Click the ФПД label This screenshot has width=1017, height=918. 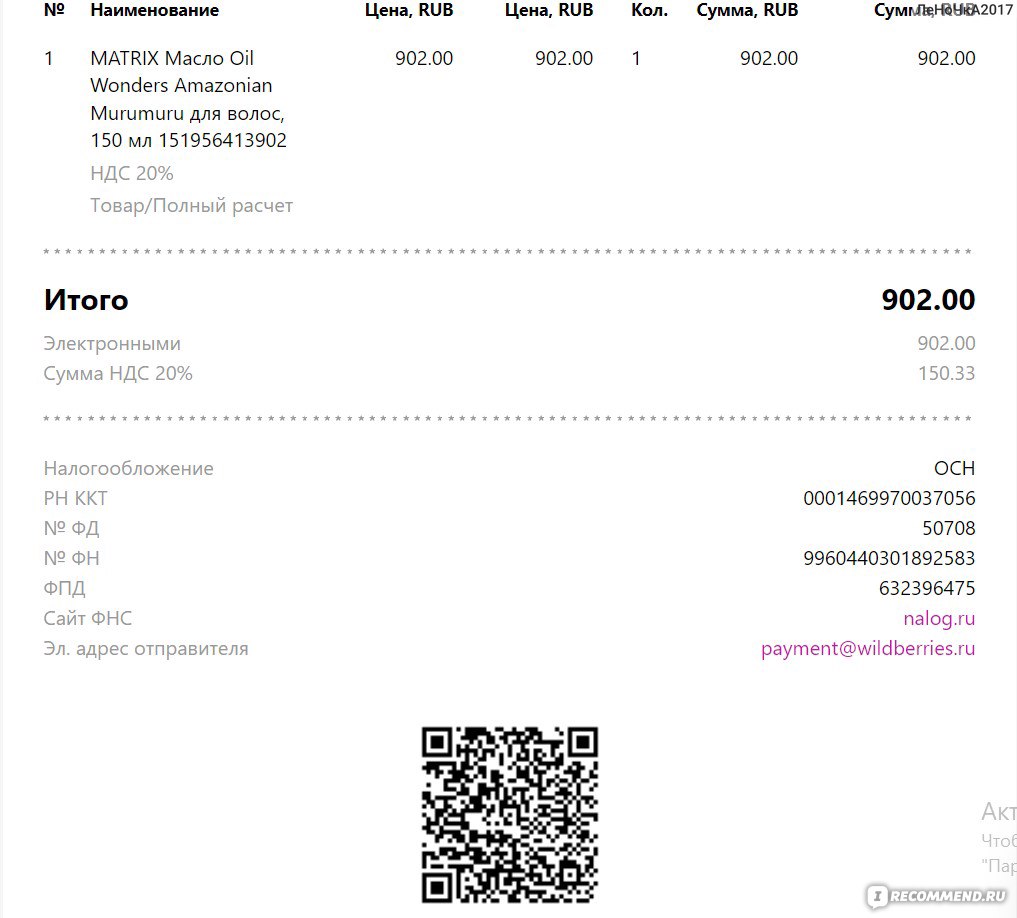(x=64, y=588)
